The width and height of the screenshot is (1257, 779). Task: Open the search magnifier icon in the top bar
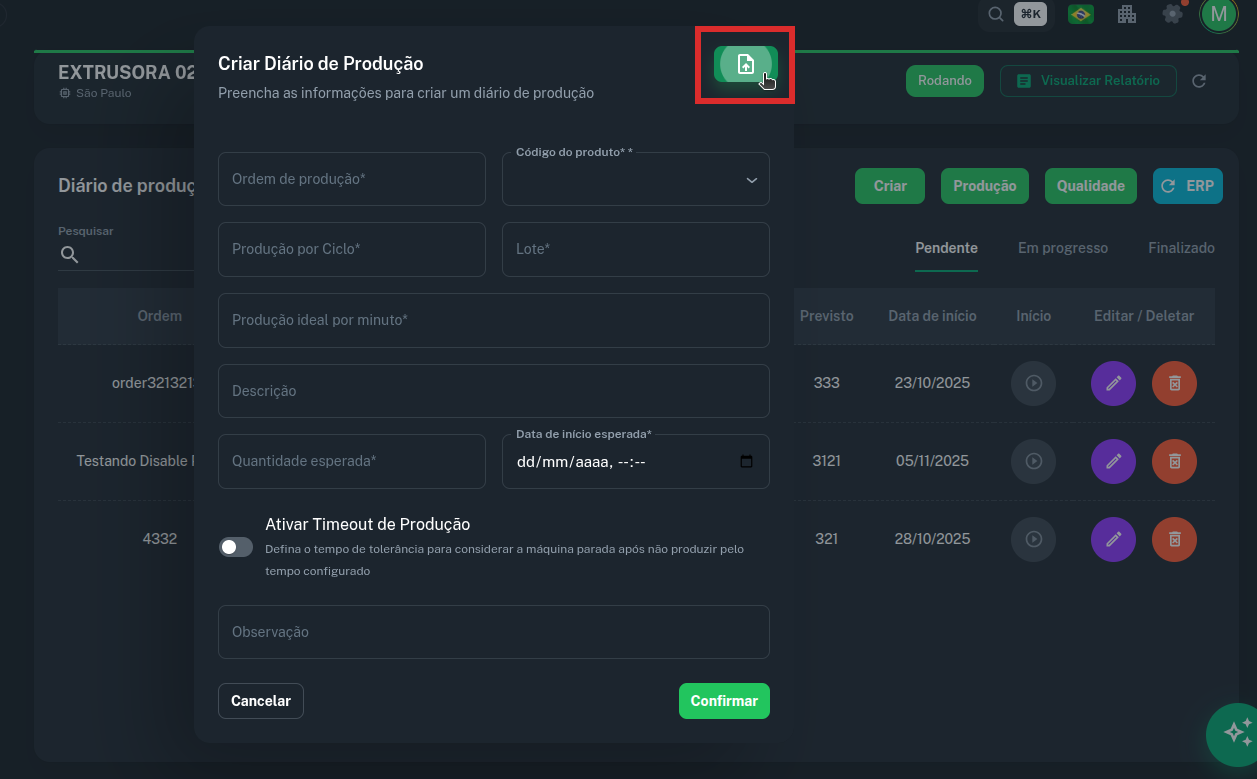click(x=995, y=15)
